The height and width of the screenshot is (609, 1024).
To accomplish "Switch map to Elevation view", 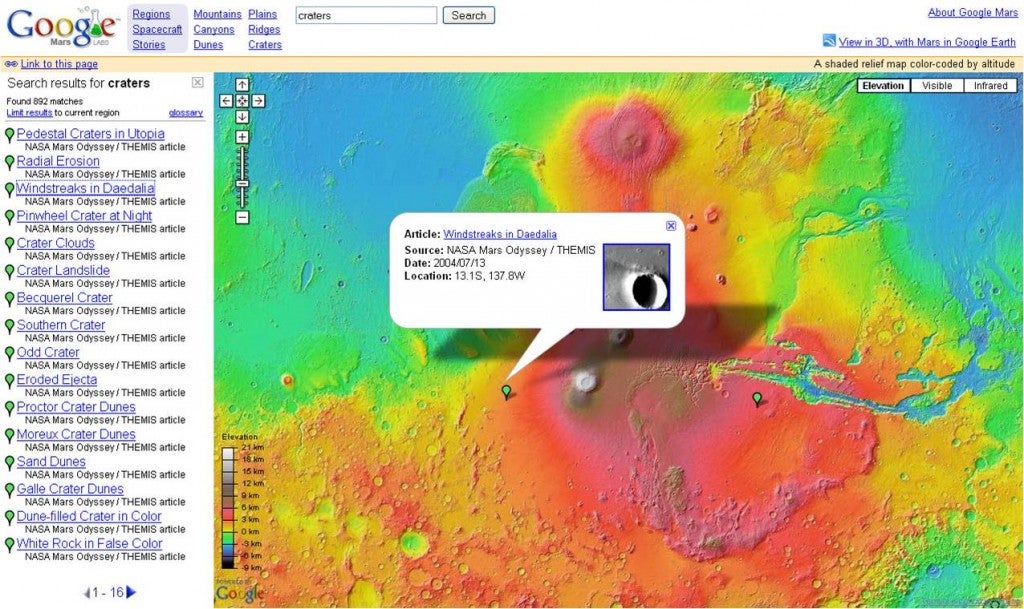I will (x=883, y=86).
